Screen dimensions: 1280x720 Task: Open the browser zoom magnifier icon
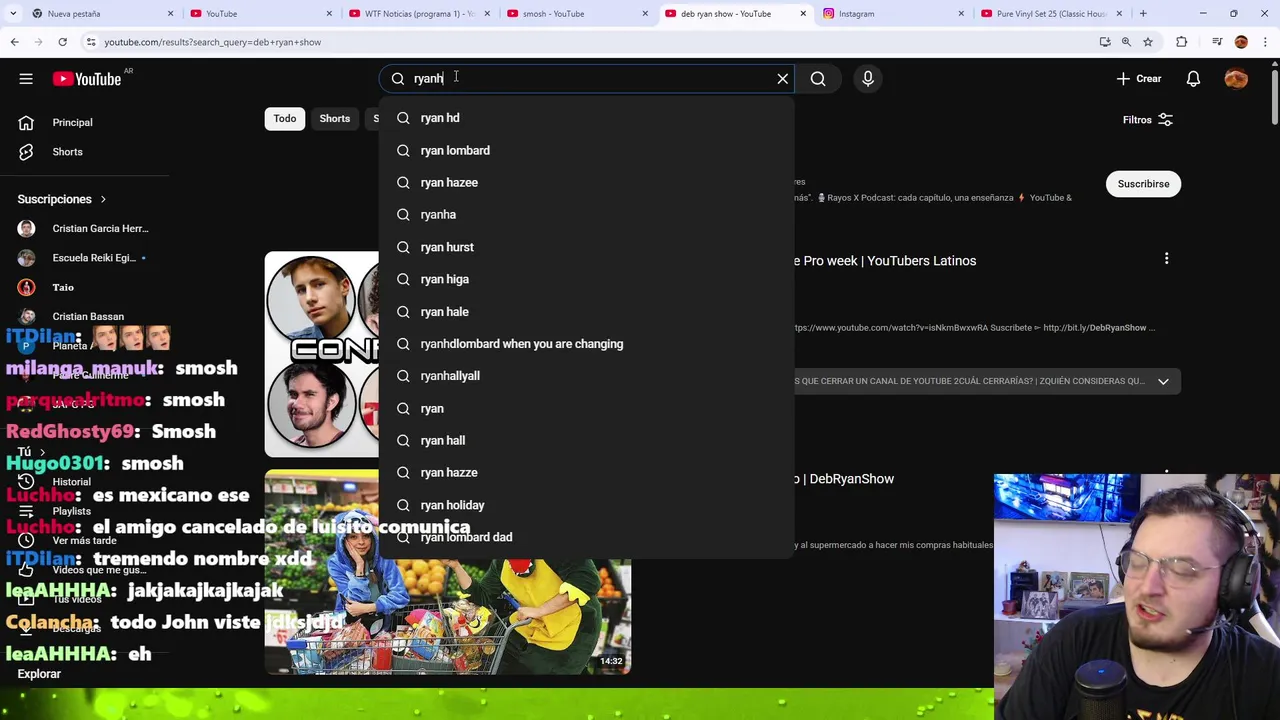(1126, 42)
